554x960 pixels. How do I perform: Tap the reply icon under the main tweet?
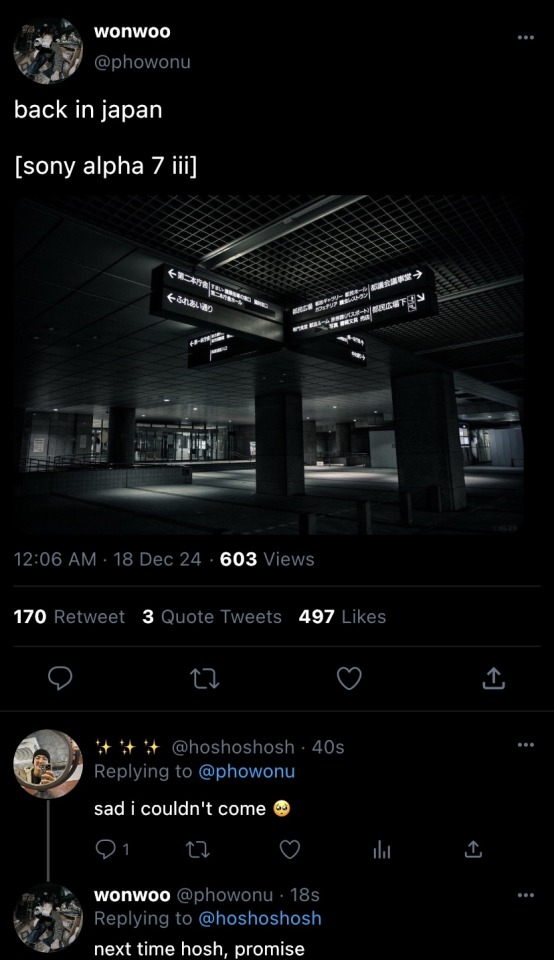coord(60,678)
